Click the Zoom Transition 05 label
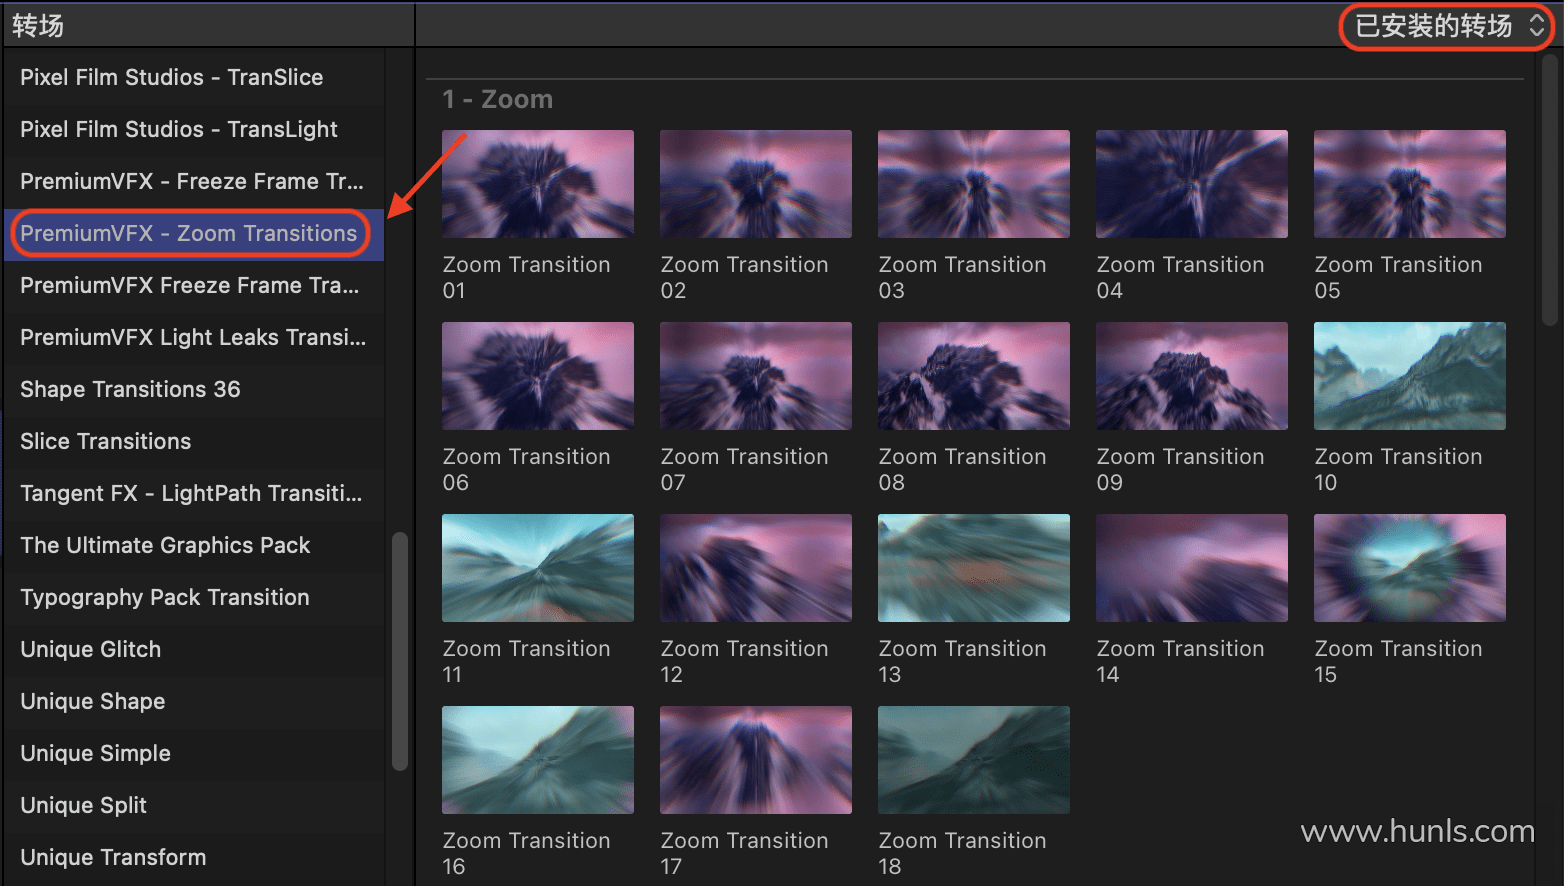Screen dimensions: 1564x886 tap(1398, 278)
